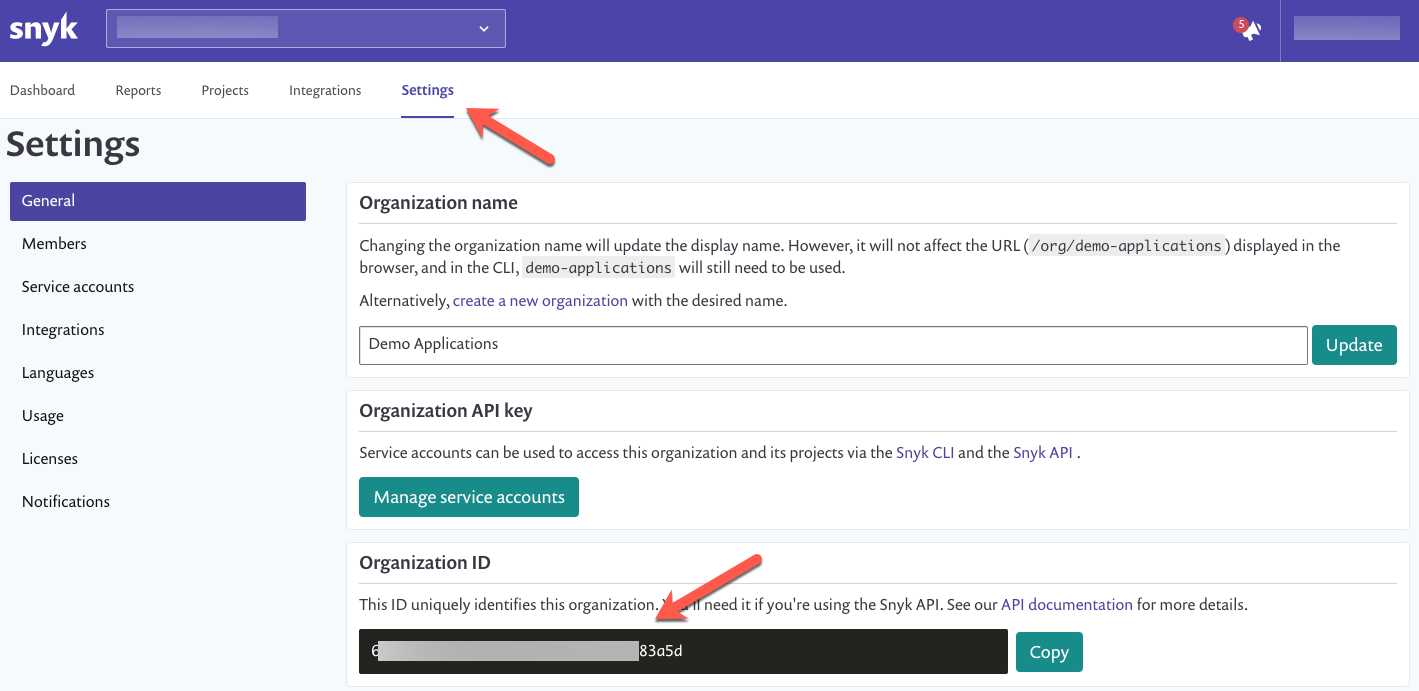Viewport: 1419px width, 691px height.
Task: View the Projects tab
Action: click(224, 90)
